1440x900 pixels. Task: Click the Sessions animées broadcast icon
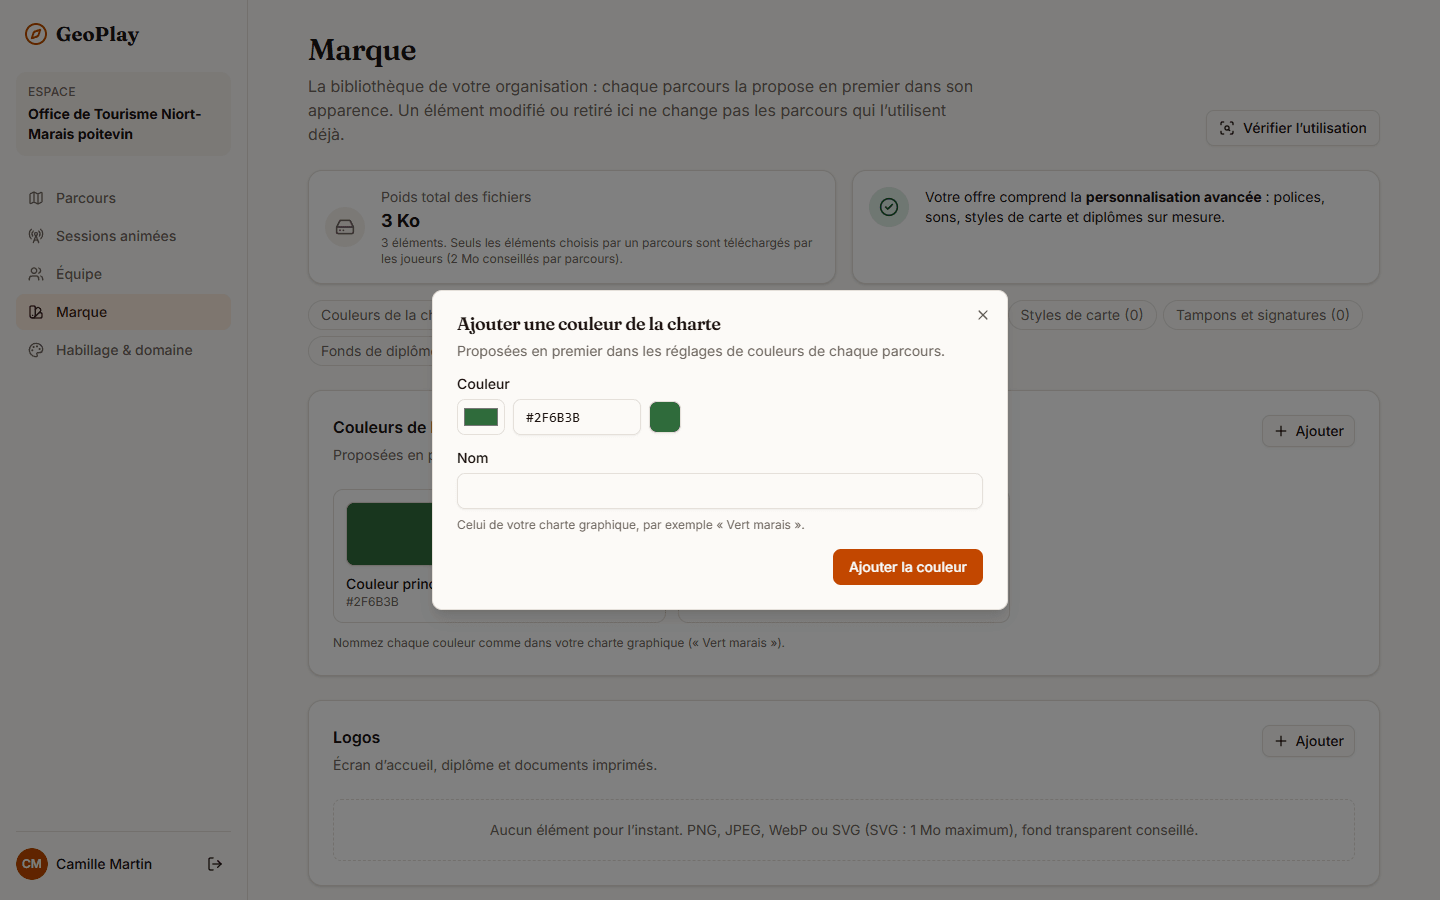(x=36, y=236)
